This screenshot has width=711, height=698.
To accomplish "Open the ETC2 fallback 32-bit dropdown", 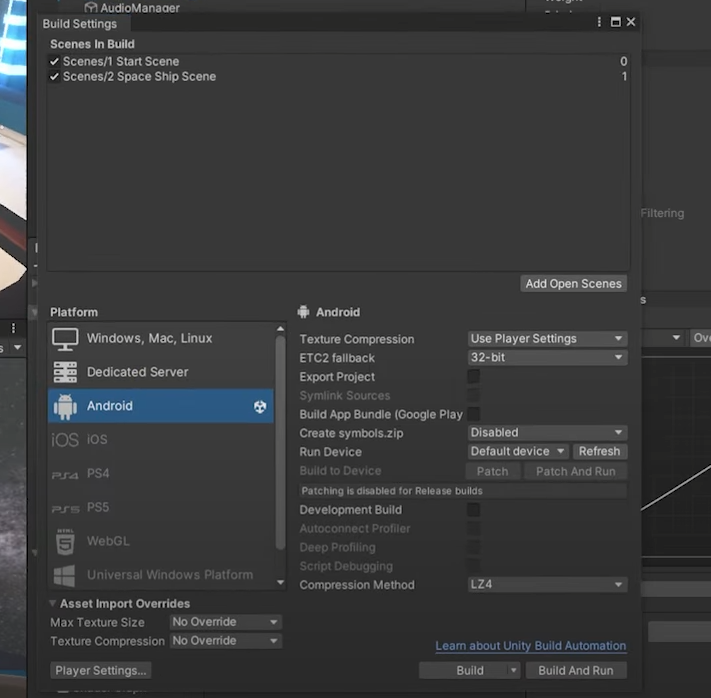I will coord(547,357).
